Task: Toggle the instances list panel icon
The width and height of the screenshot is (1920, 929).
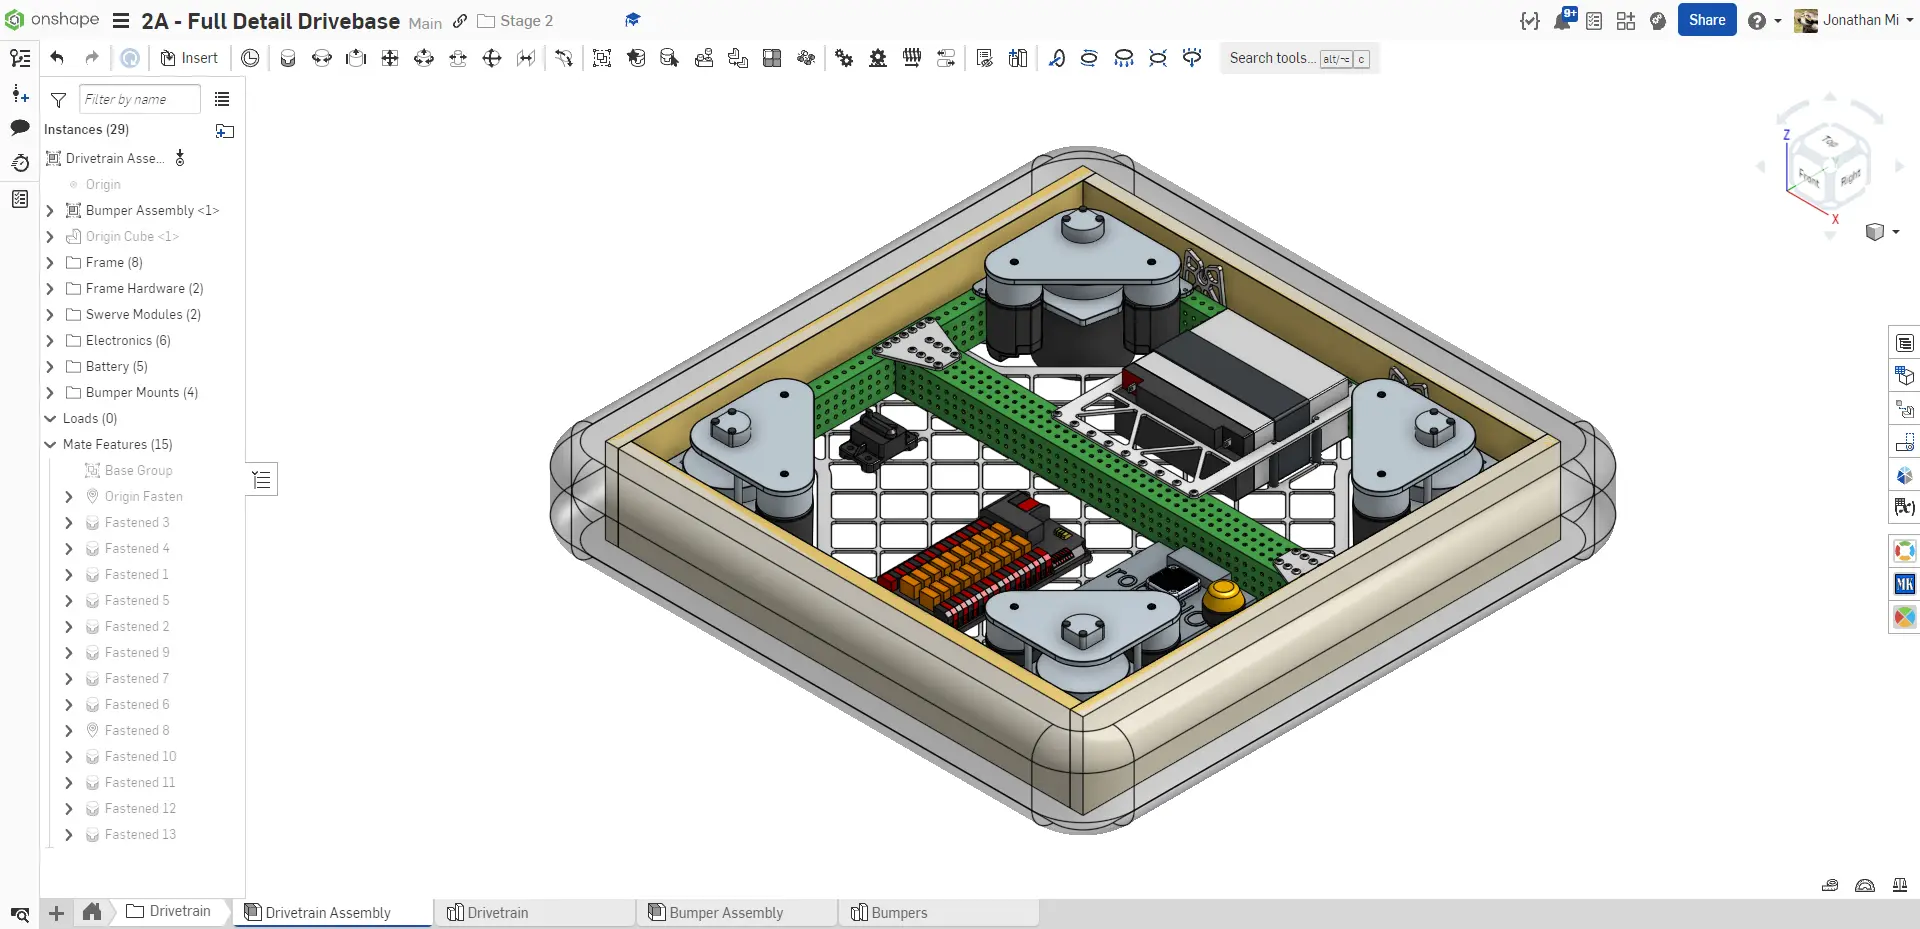Action: [20, 58]
